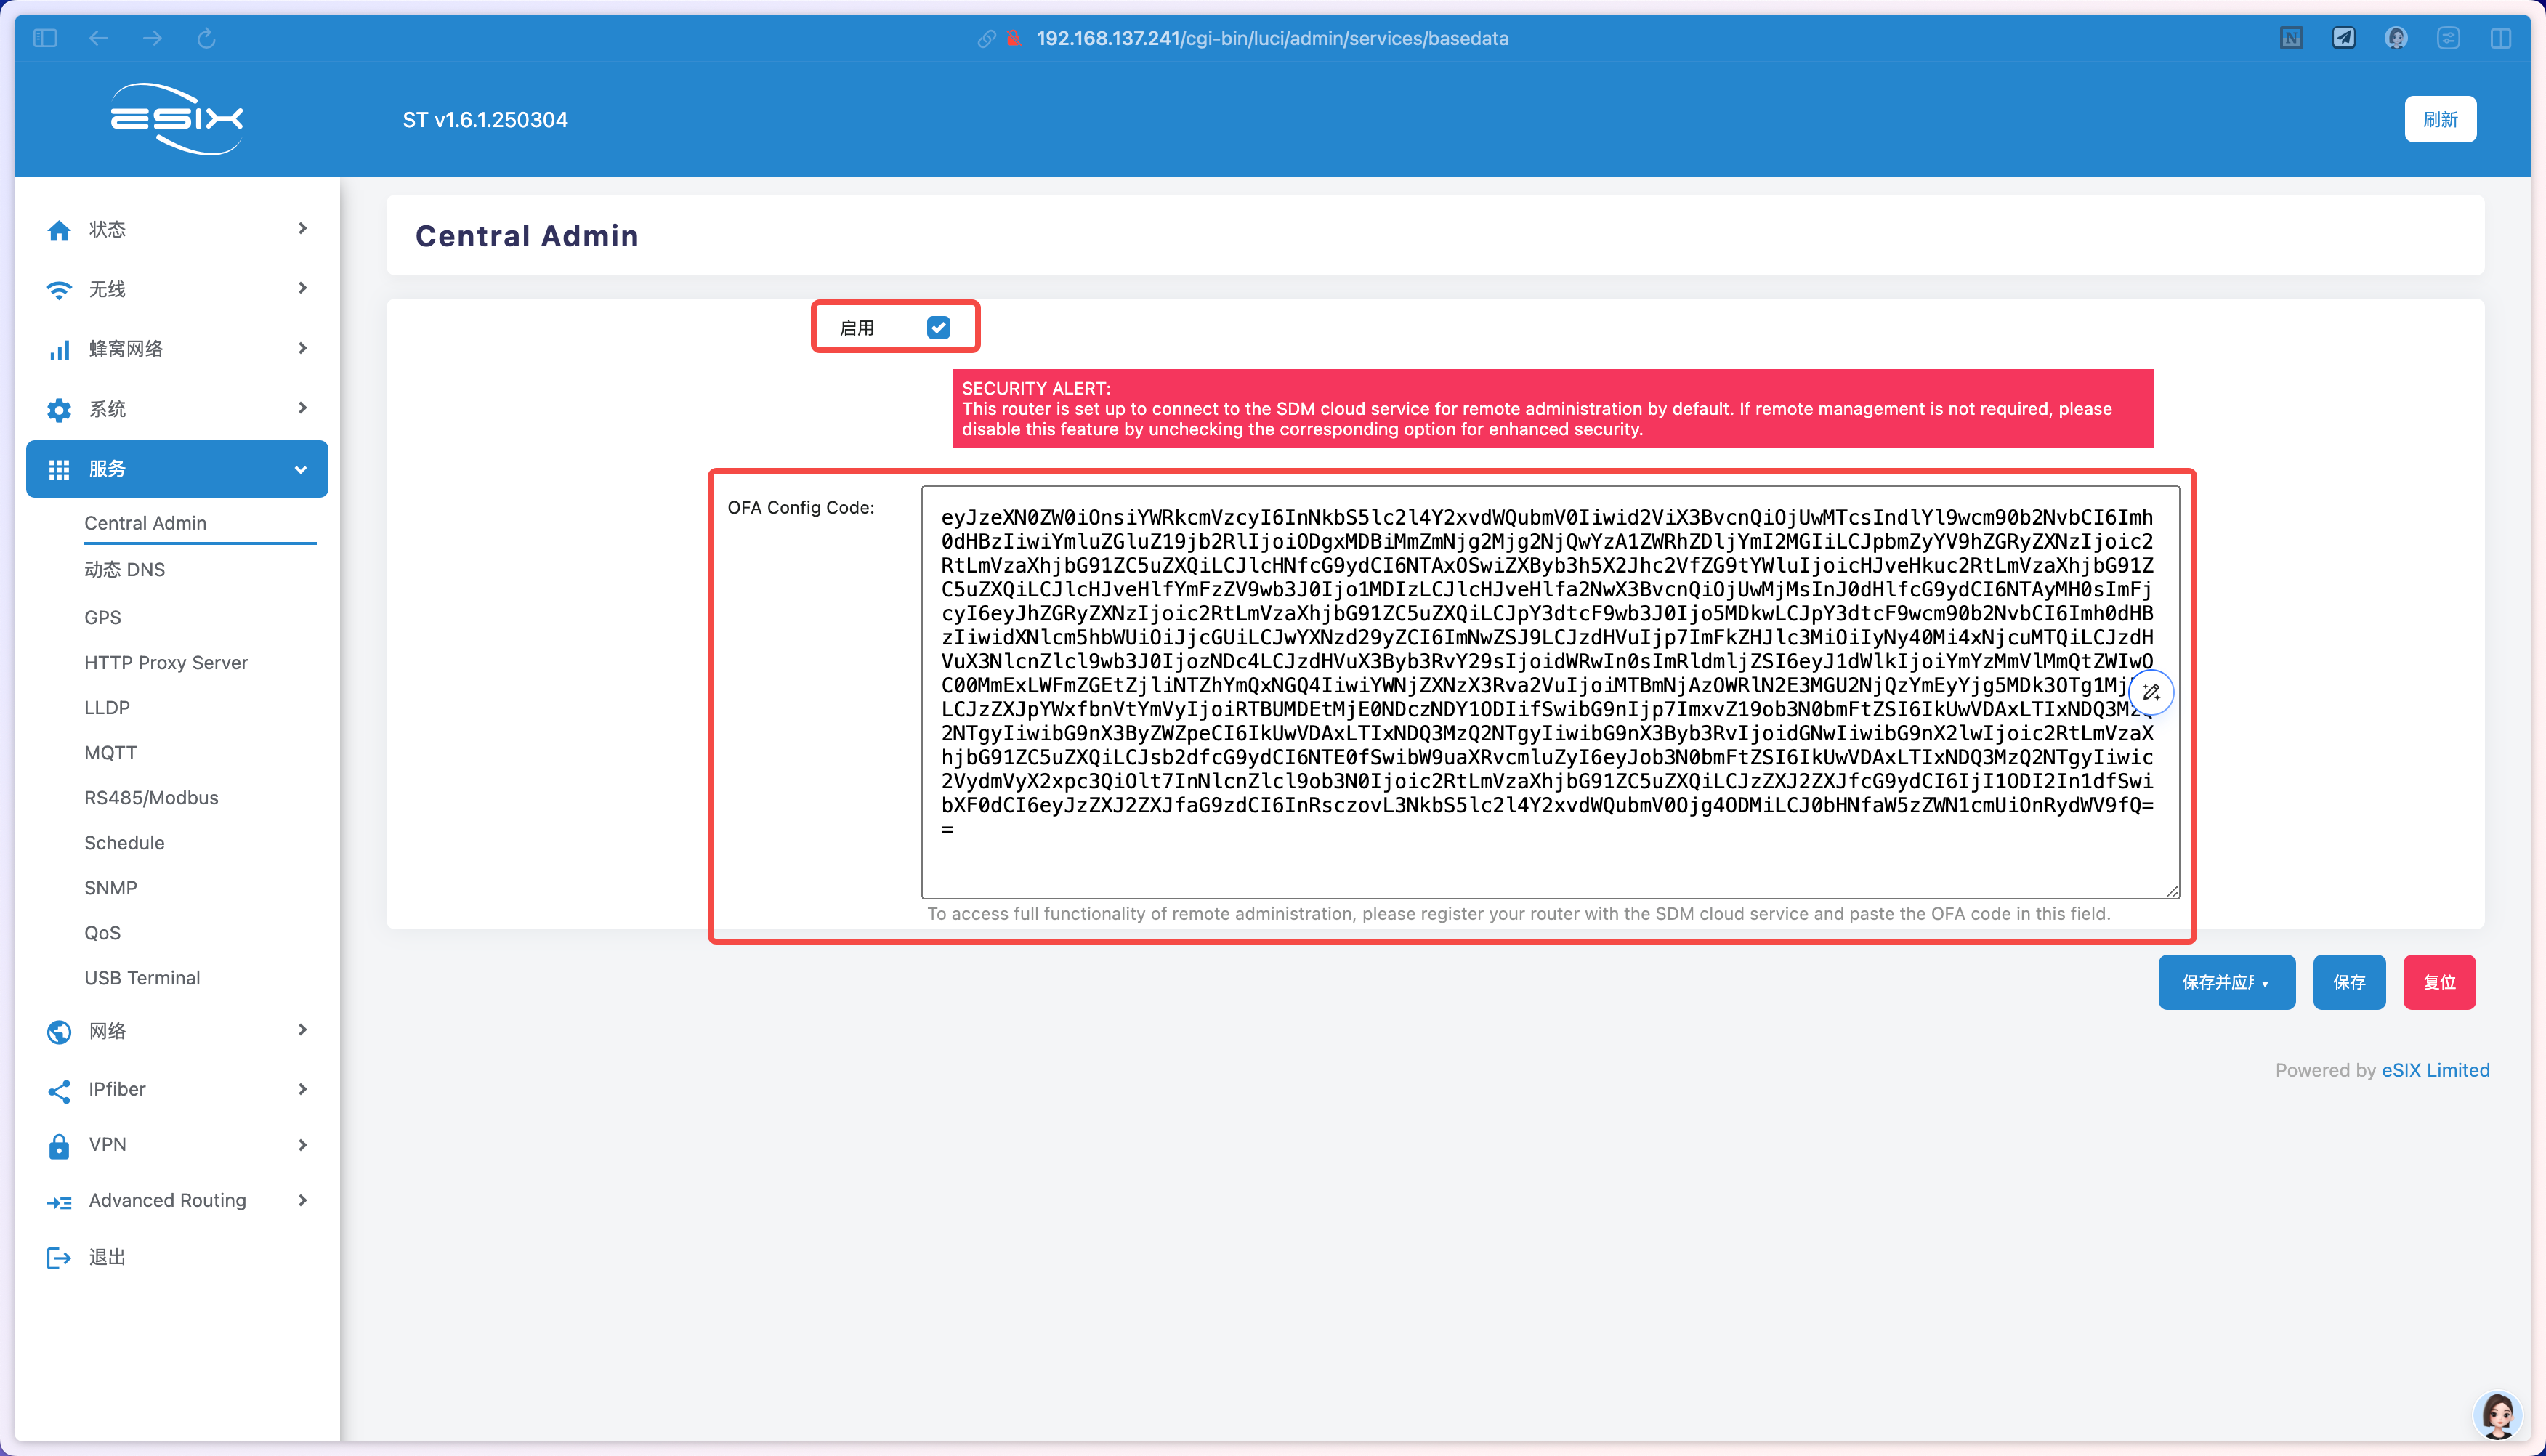Image resolution: width=2546 pixels, height=1456 pixels.
Task: Select HTTP Proxy Server menu item
Action: 166,662
